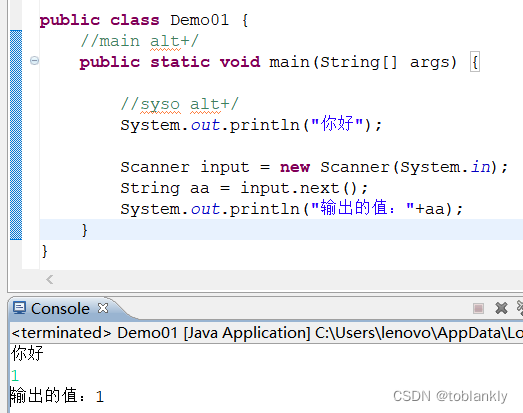
Task: Collapse the main method fold marker
Action: pyautogui.click(x=34, y=61)
